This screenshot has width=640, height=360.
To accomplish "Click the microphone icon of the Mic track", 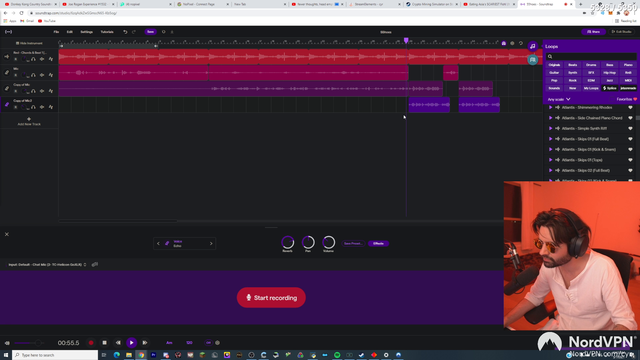I will point(7,72).
